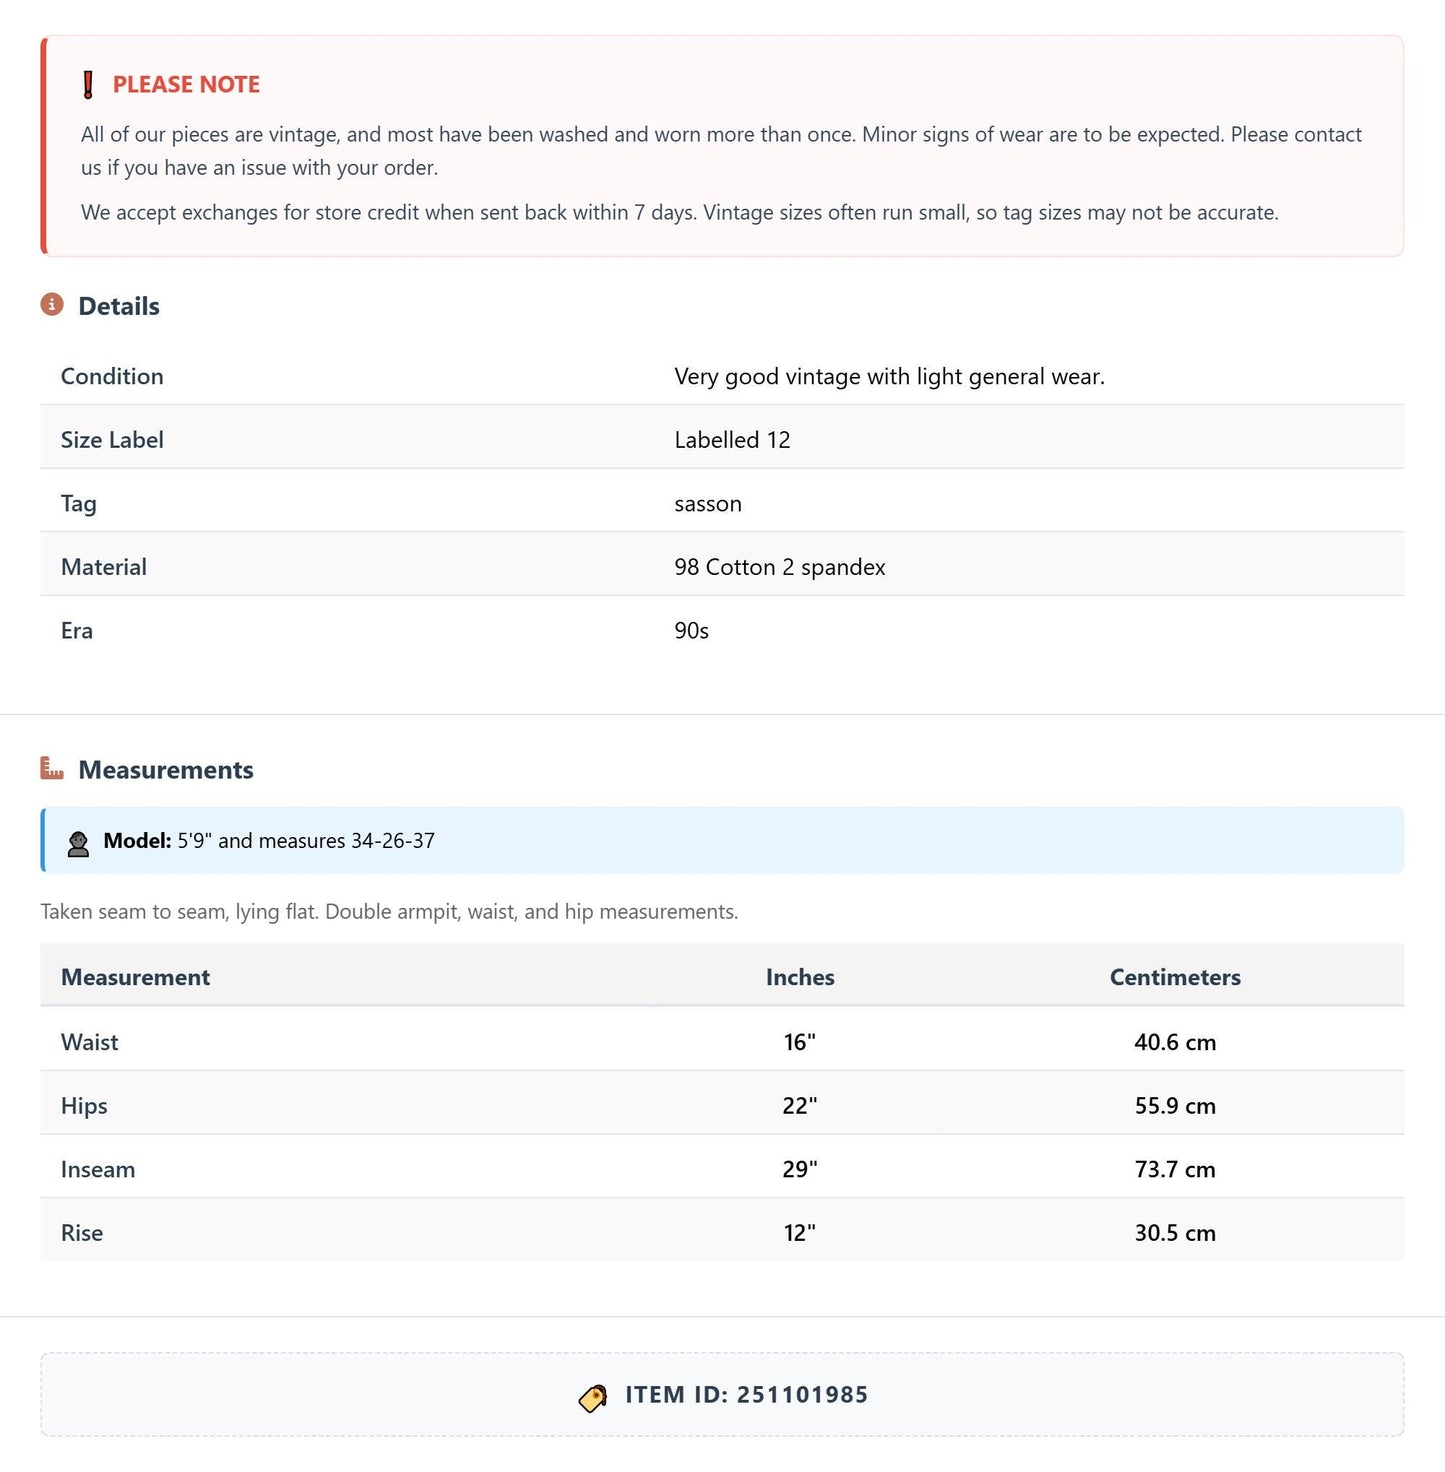
Task: Click the PLEASE NOTE heading
Action: click(x=186, y=85)
